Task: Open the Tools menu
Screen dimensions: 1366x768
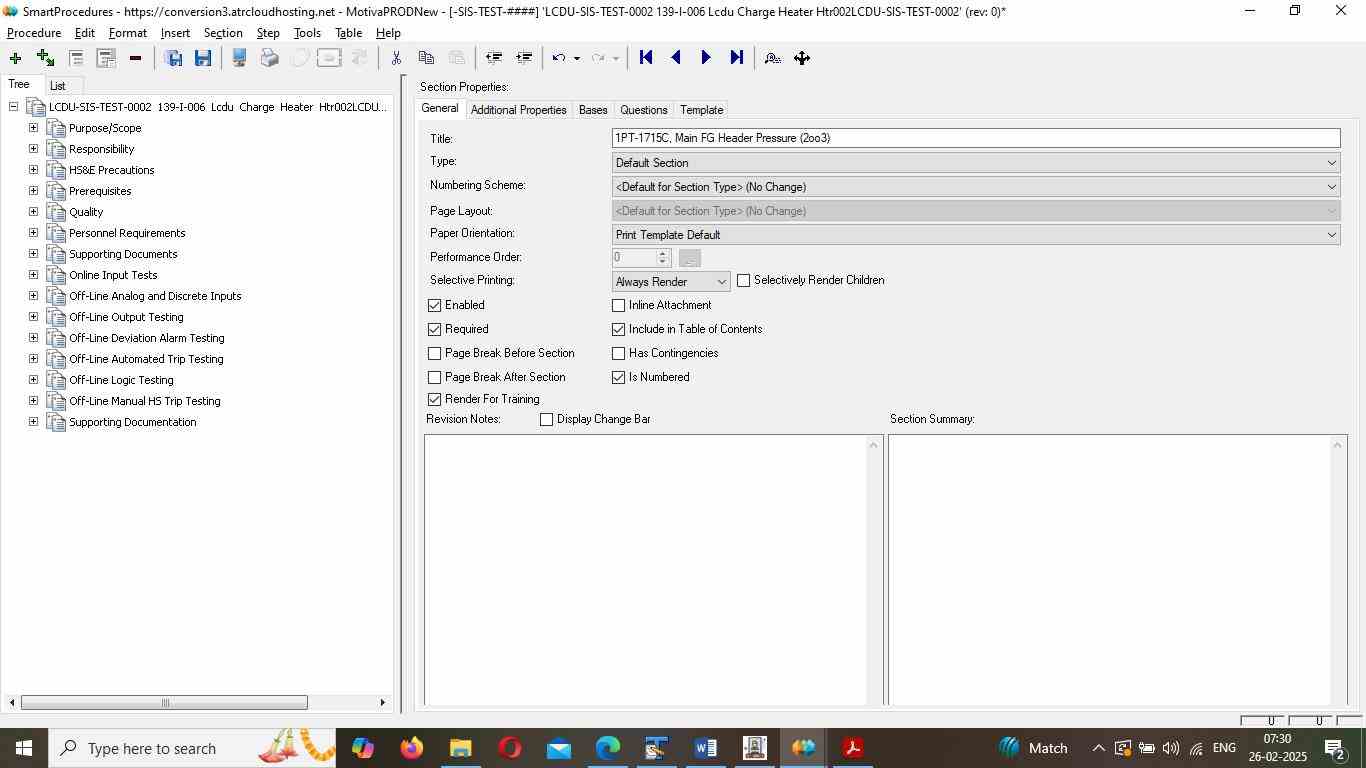Action: (x=307, y=33)
